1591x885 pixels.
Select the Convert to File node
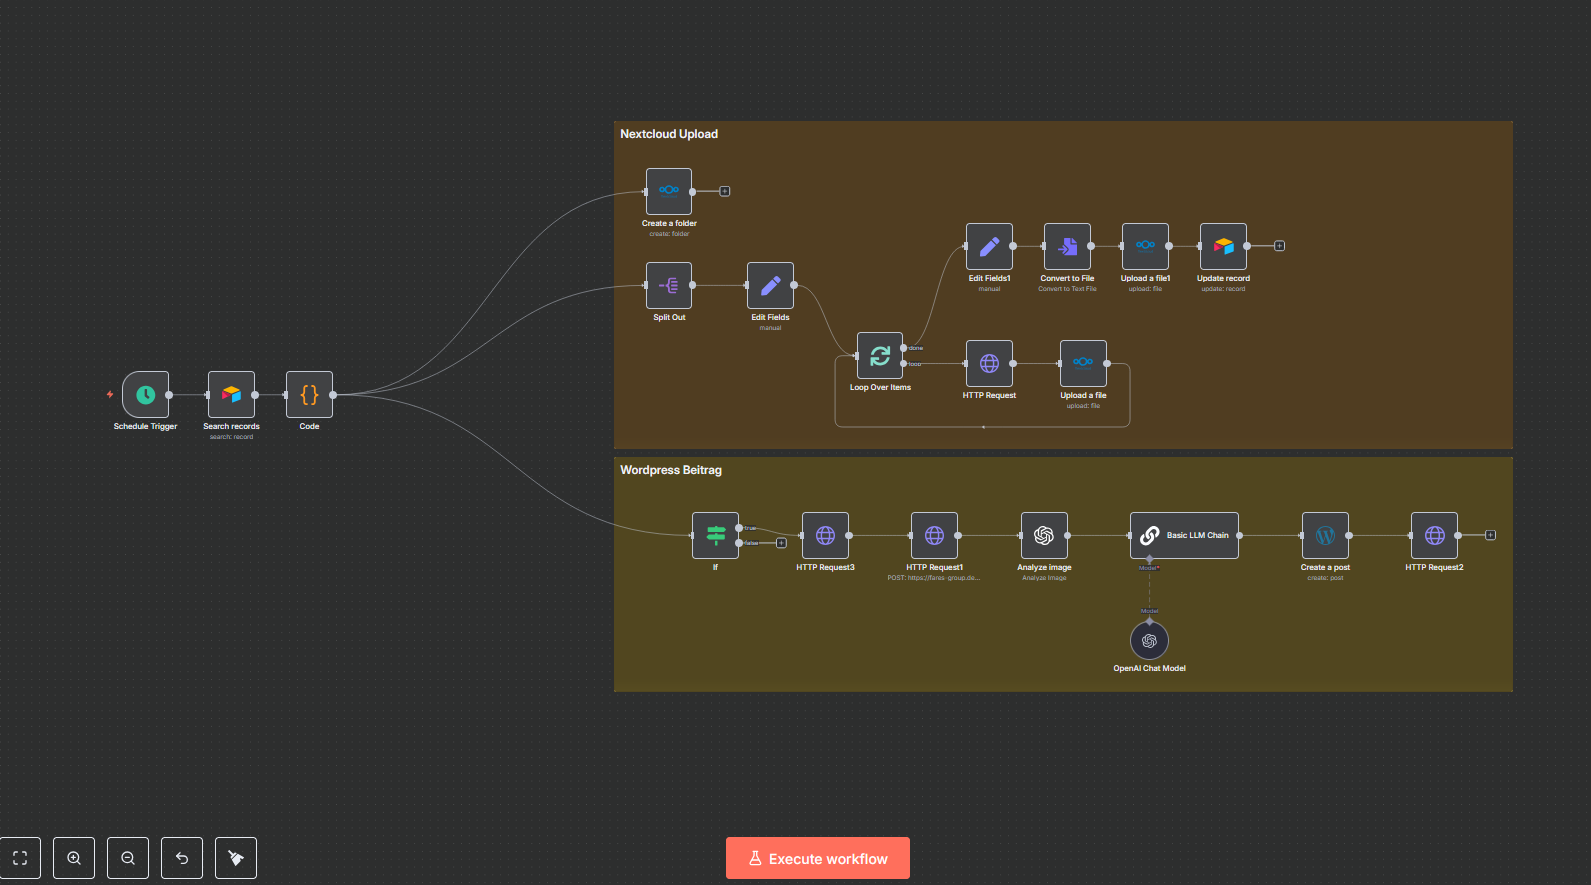coord(1067,246)
